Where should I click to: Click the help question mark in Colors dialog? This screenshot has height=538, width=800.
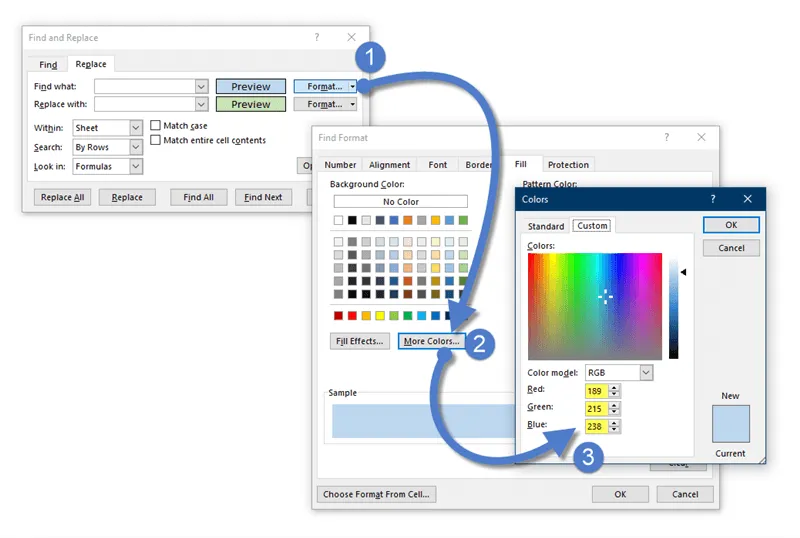[x=712, y=199]
